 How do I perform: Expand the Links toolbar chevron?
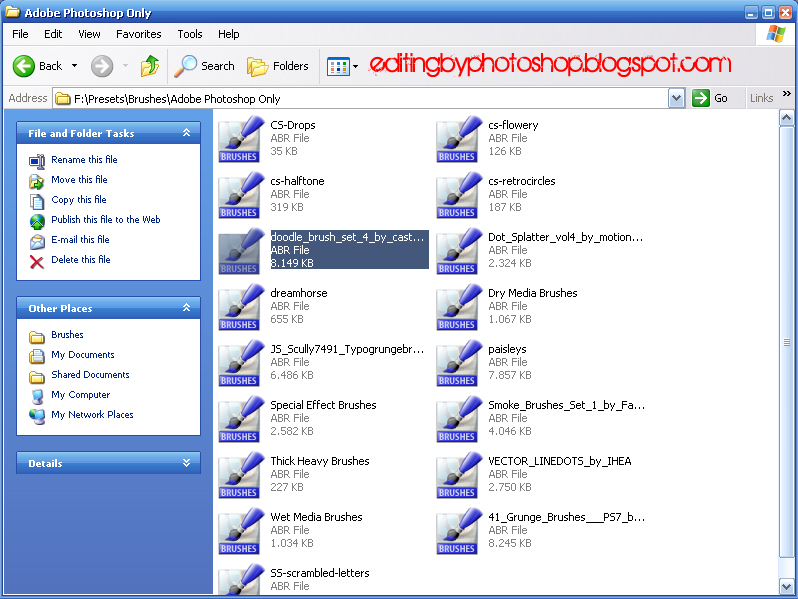tap(787, 94)
